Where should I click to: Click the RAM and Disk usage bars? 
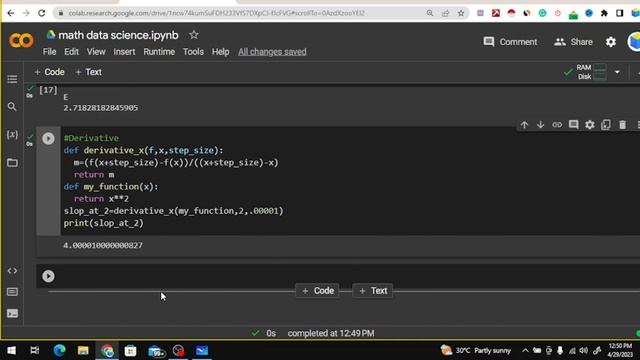tap(599, 72)
